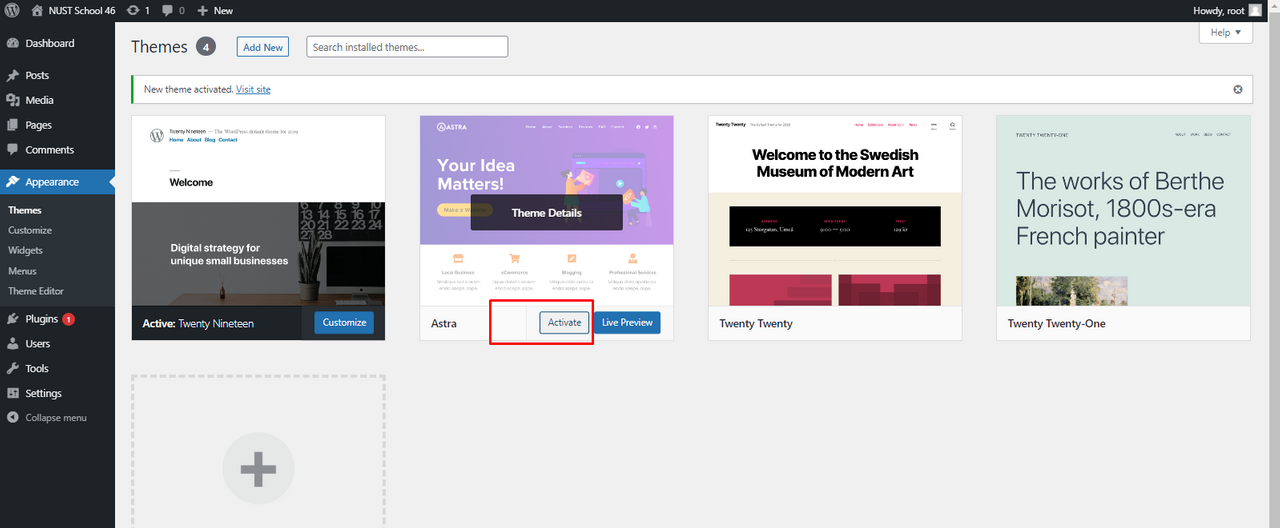The height and width of the screenshot is (528, 1280).
Task: Click the Twenty Twenty-One theme name
Action: (1057, 323)
